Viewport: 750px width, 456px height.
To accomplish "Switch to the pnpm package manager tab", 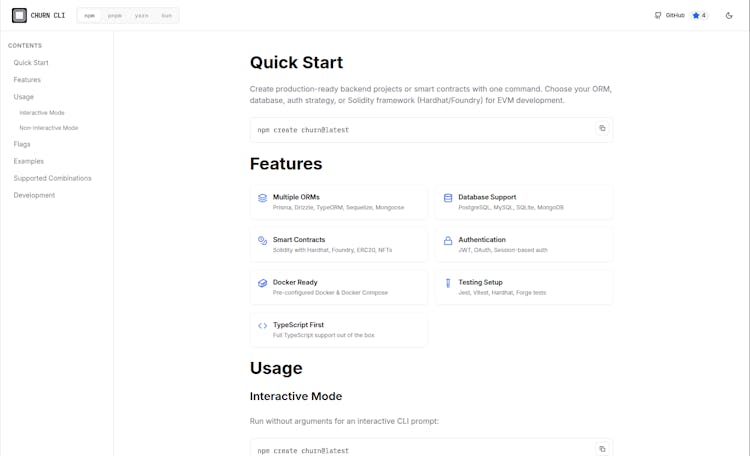I will point(115,16).
